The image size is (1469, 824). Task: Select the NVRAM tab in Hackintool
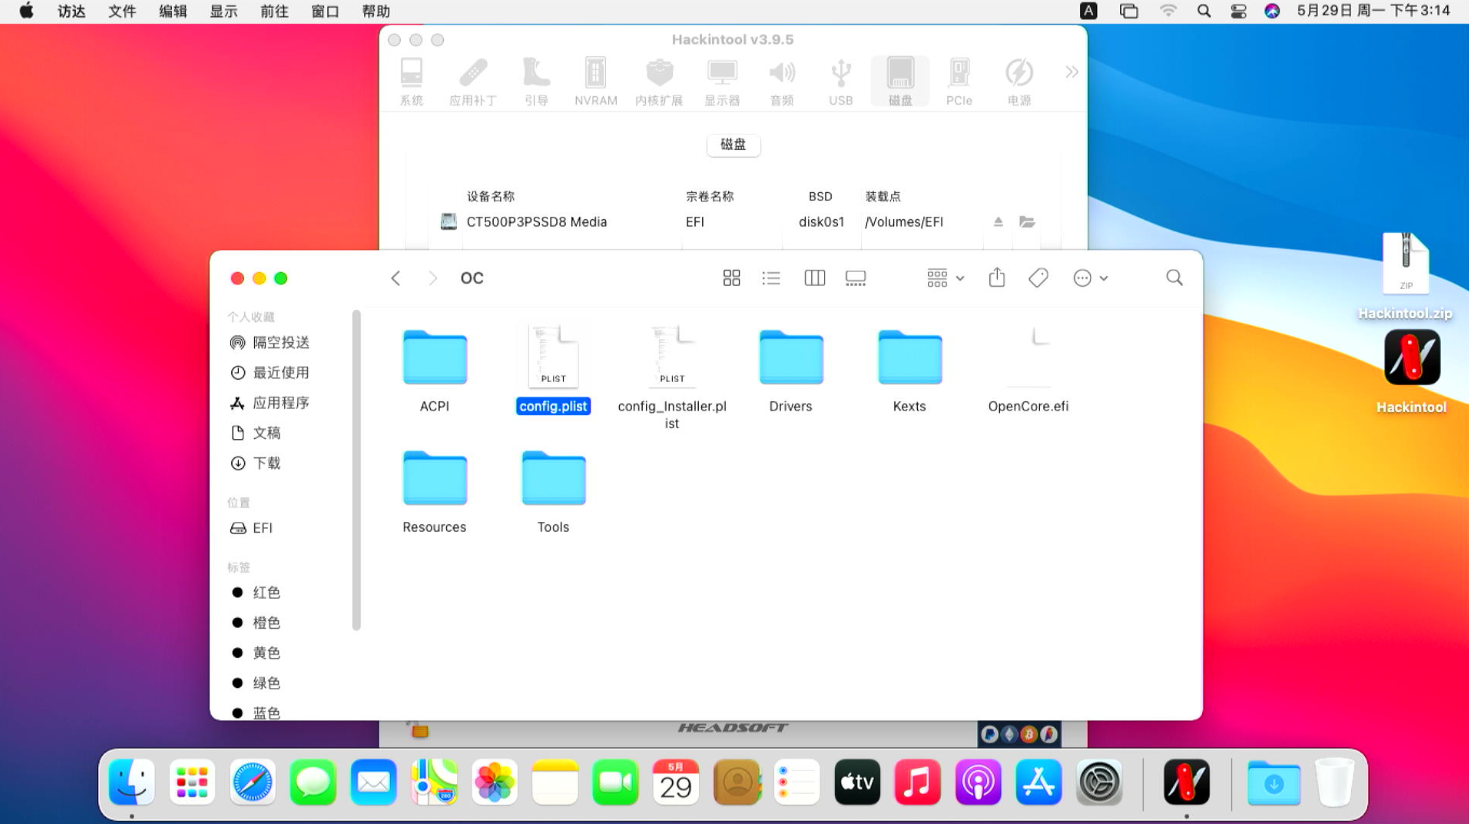[x=596, y=81]
